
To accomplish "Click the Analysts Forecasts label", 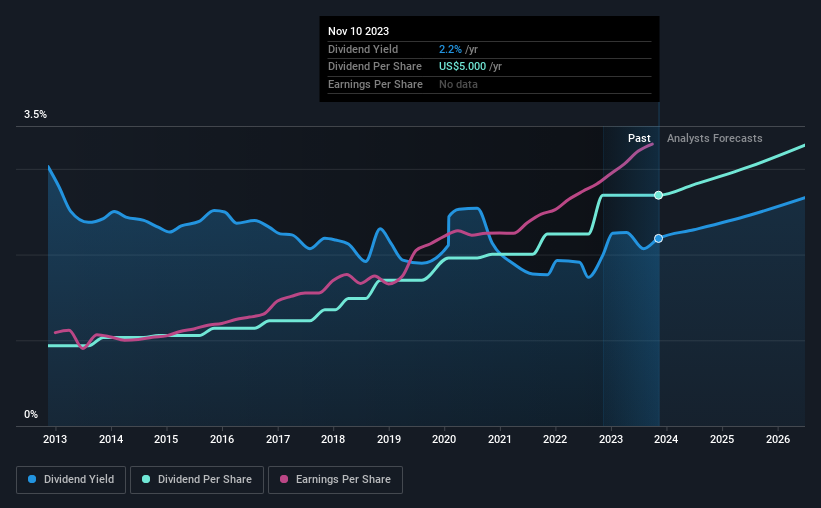I will (x=715, y=138).
